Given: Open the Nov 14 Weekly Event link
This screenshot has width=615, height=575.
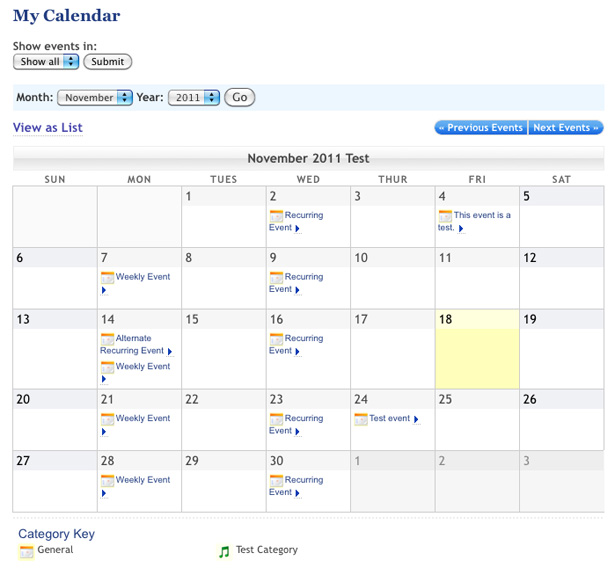Looking at the screenshot, I should click(x=143, y=366).
